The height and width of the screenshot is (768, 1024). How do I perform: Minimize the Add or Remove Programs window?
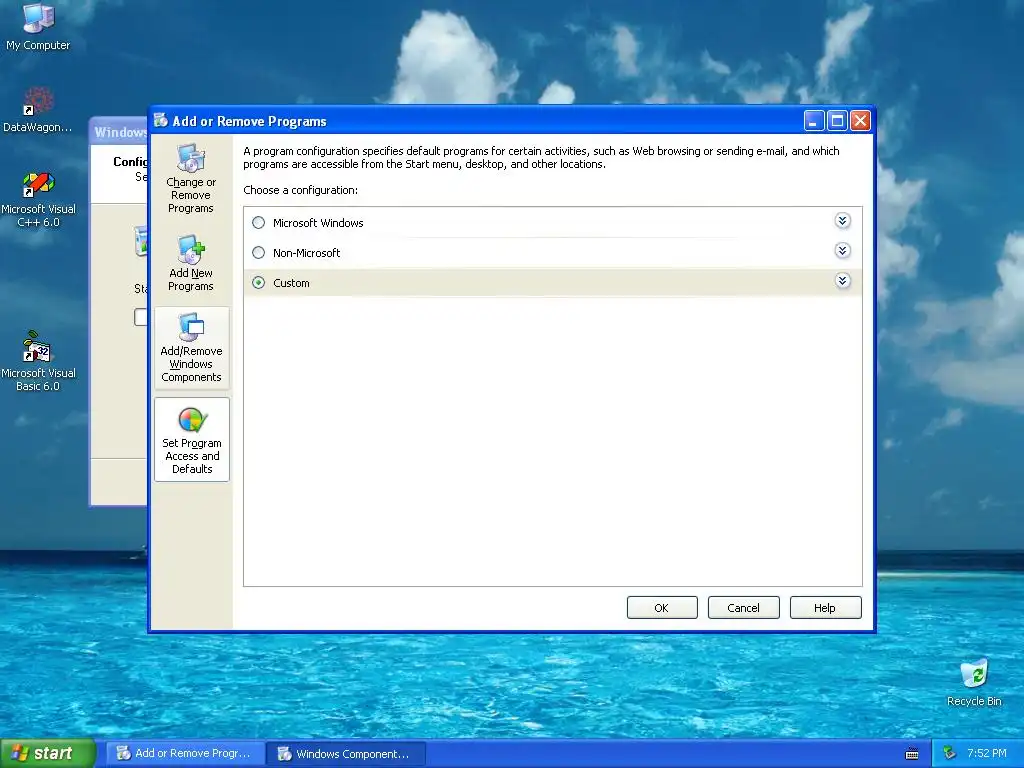tap(813, 121)
